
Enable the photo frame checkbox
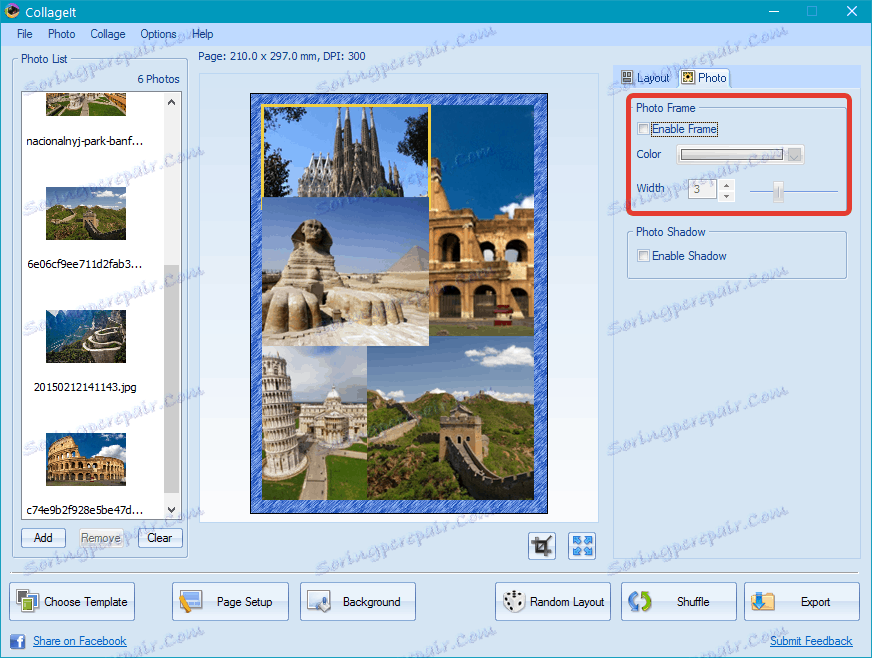pos(643,129)
